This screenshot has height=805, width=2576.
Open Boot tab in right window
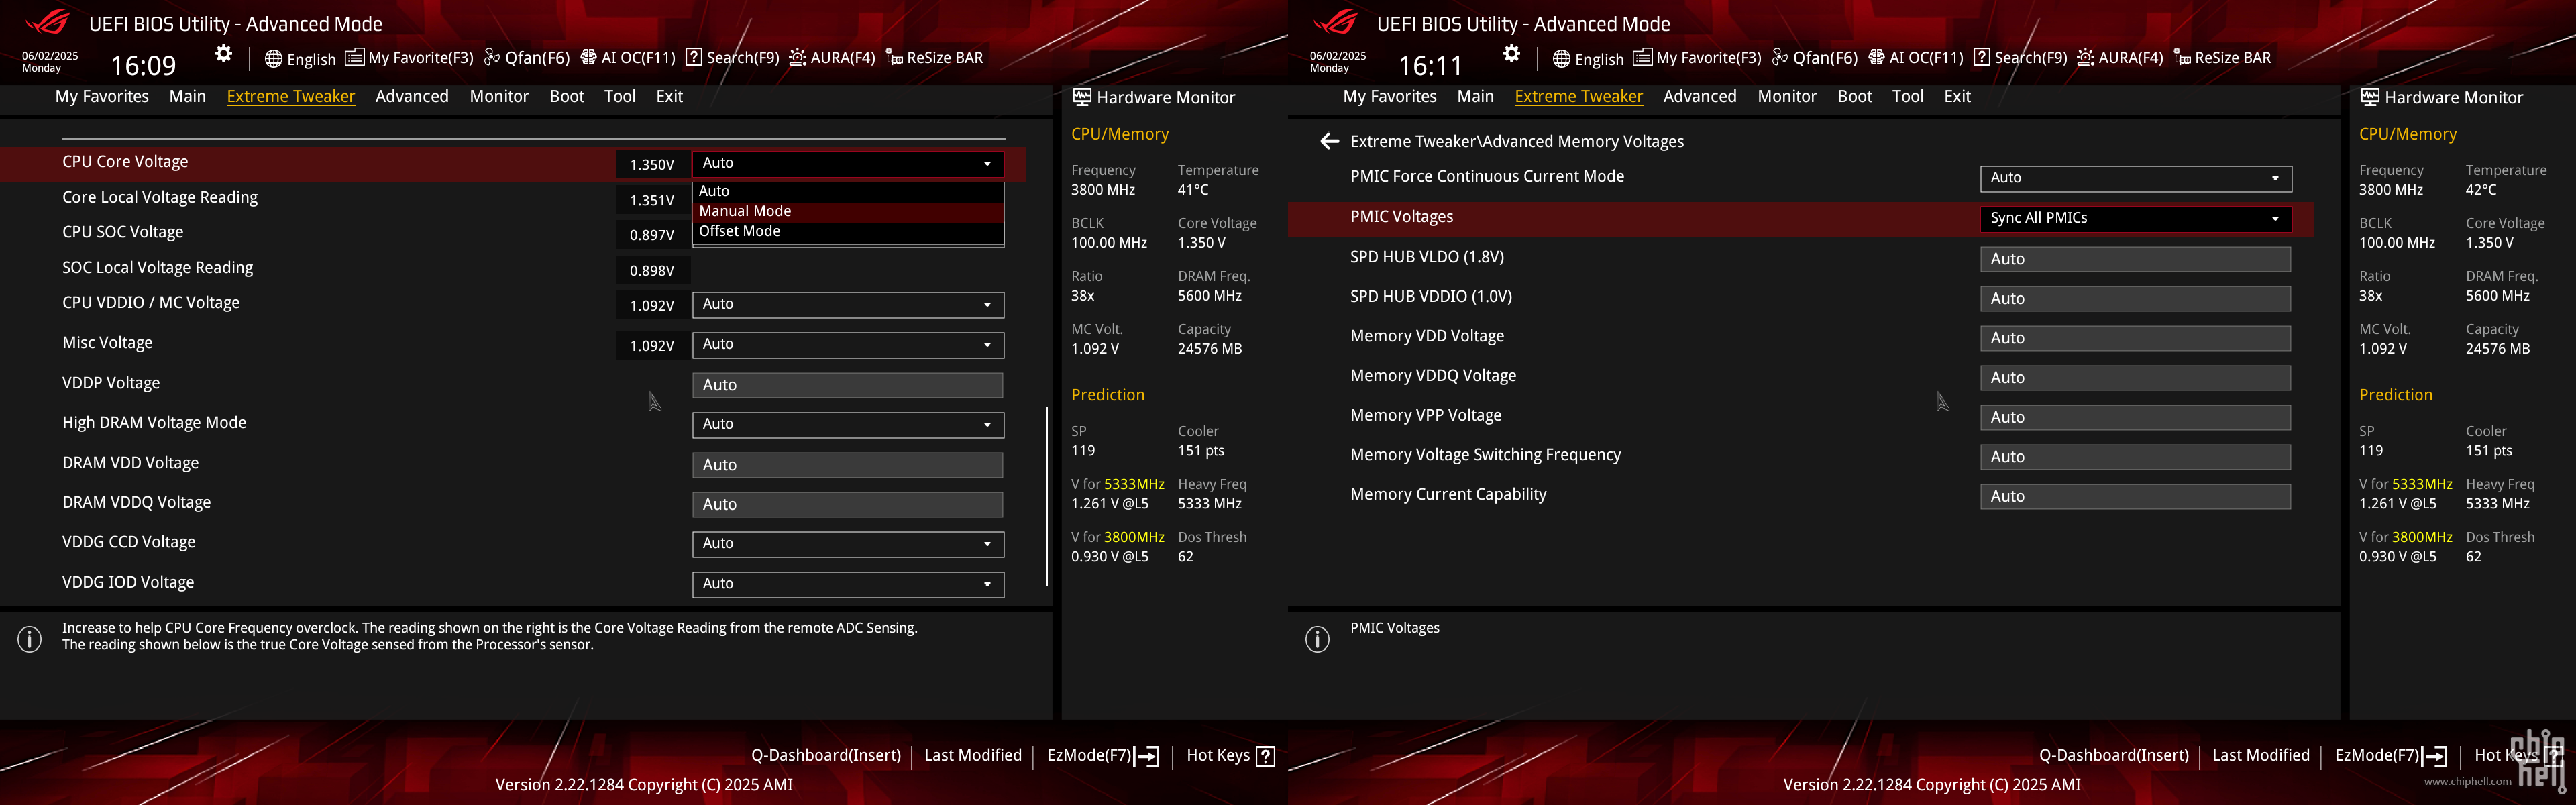(1855, 96)
